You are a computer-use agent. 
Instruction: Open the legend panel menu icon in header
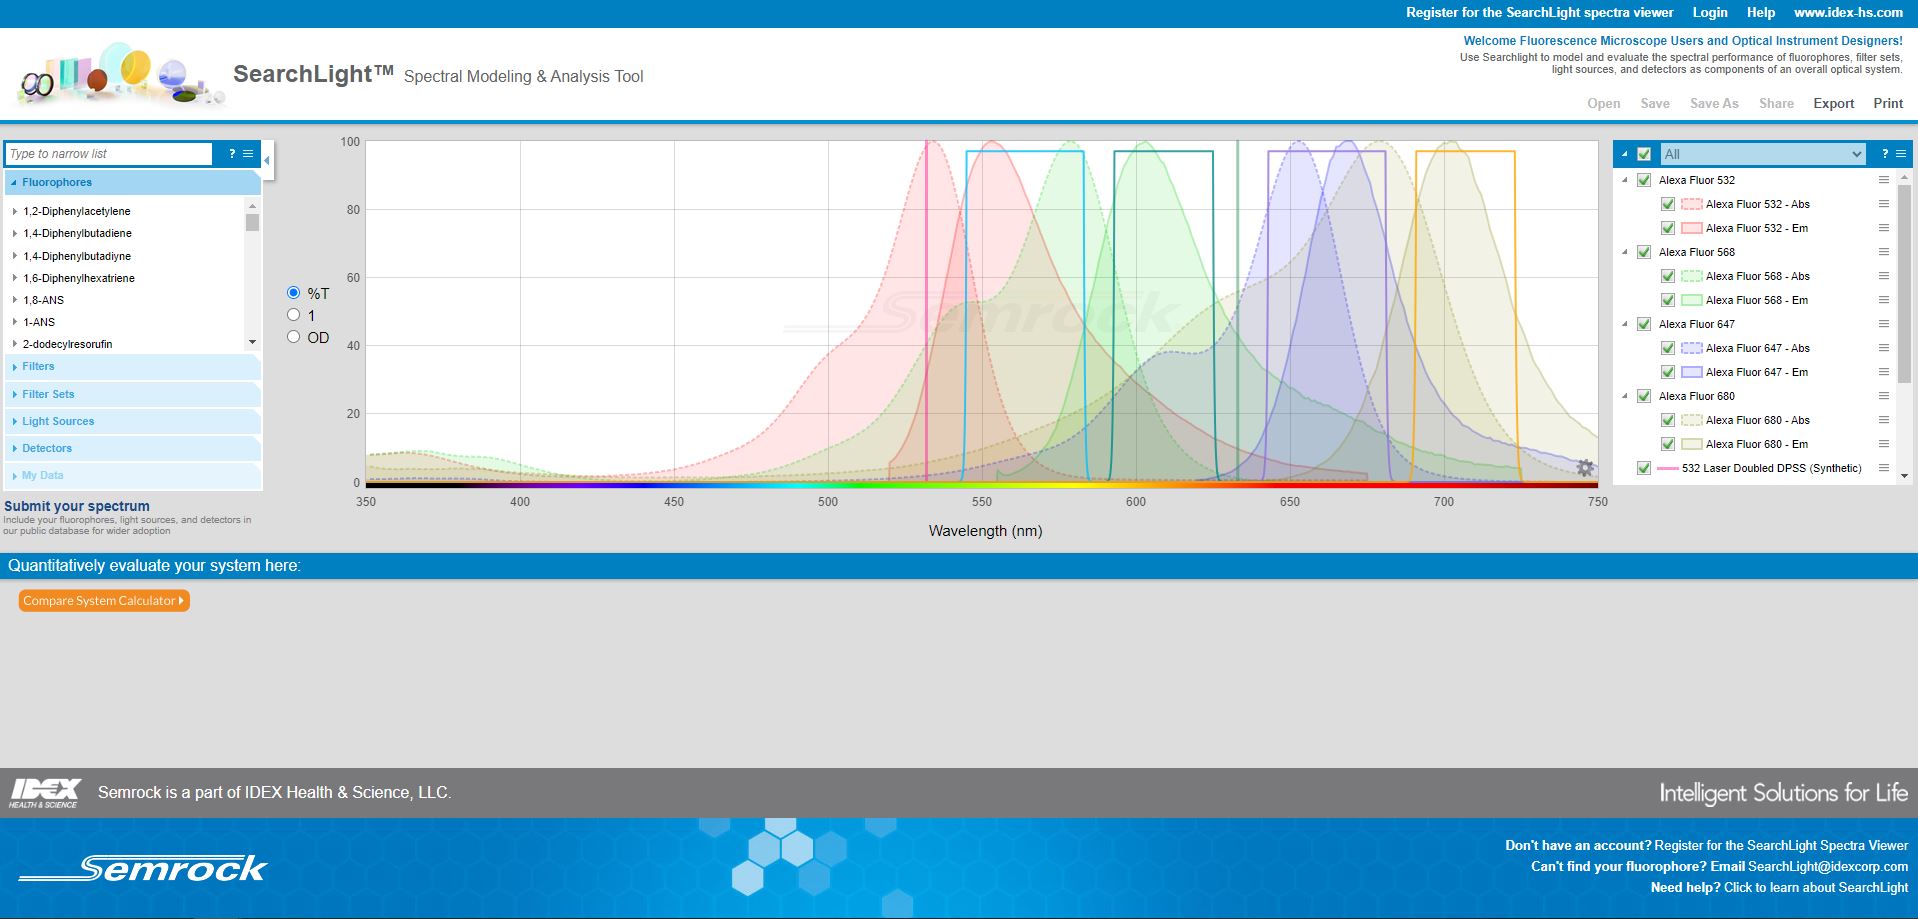1900,153
